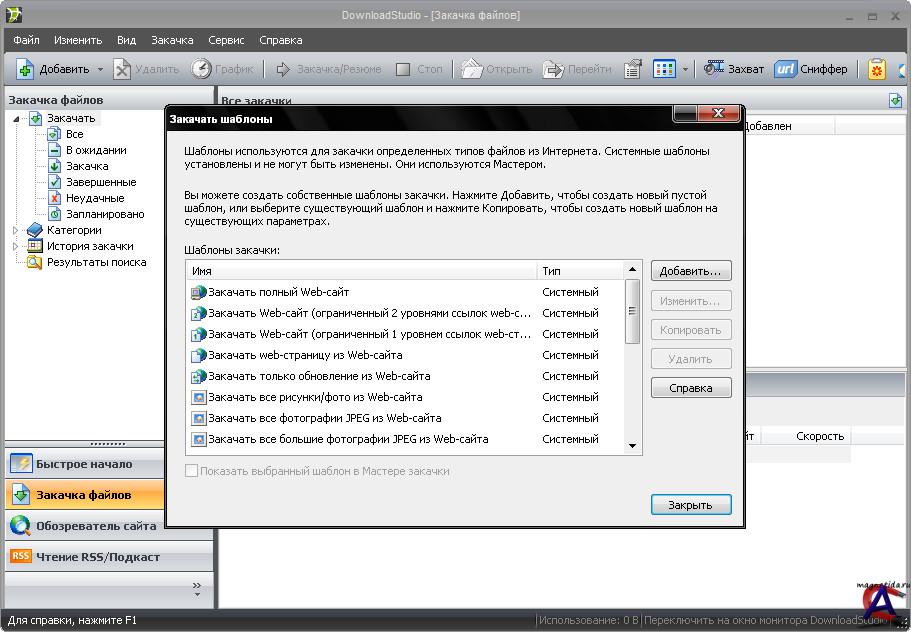Switch to Закачка файлов panel
This screenshot has width=911, height=632.
coord(85,495)
